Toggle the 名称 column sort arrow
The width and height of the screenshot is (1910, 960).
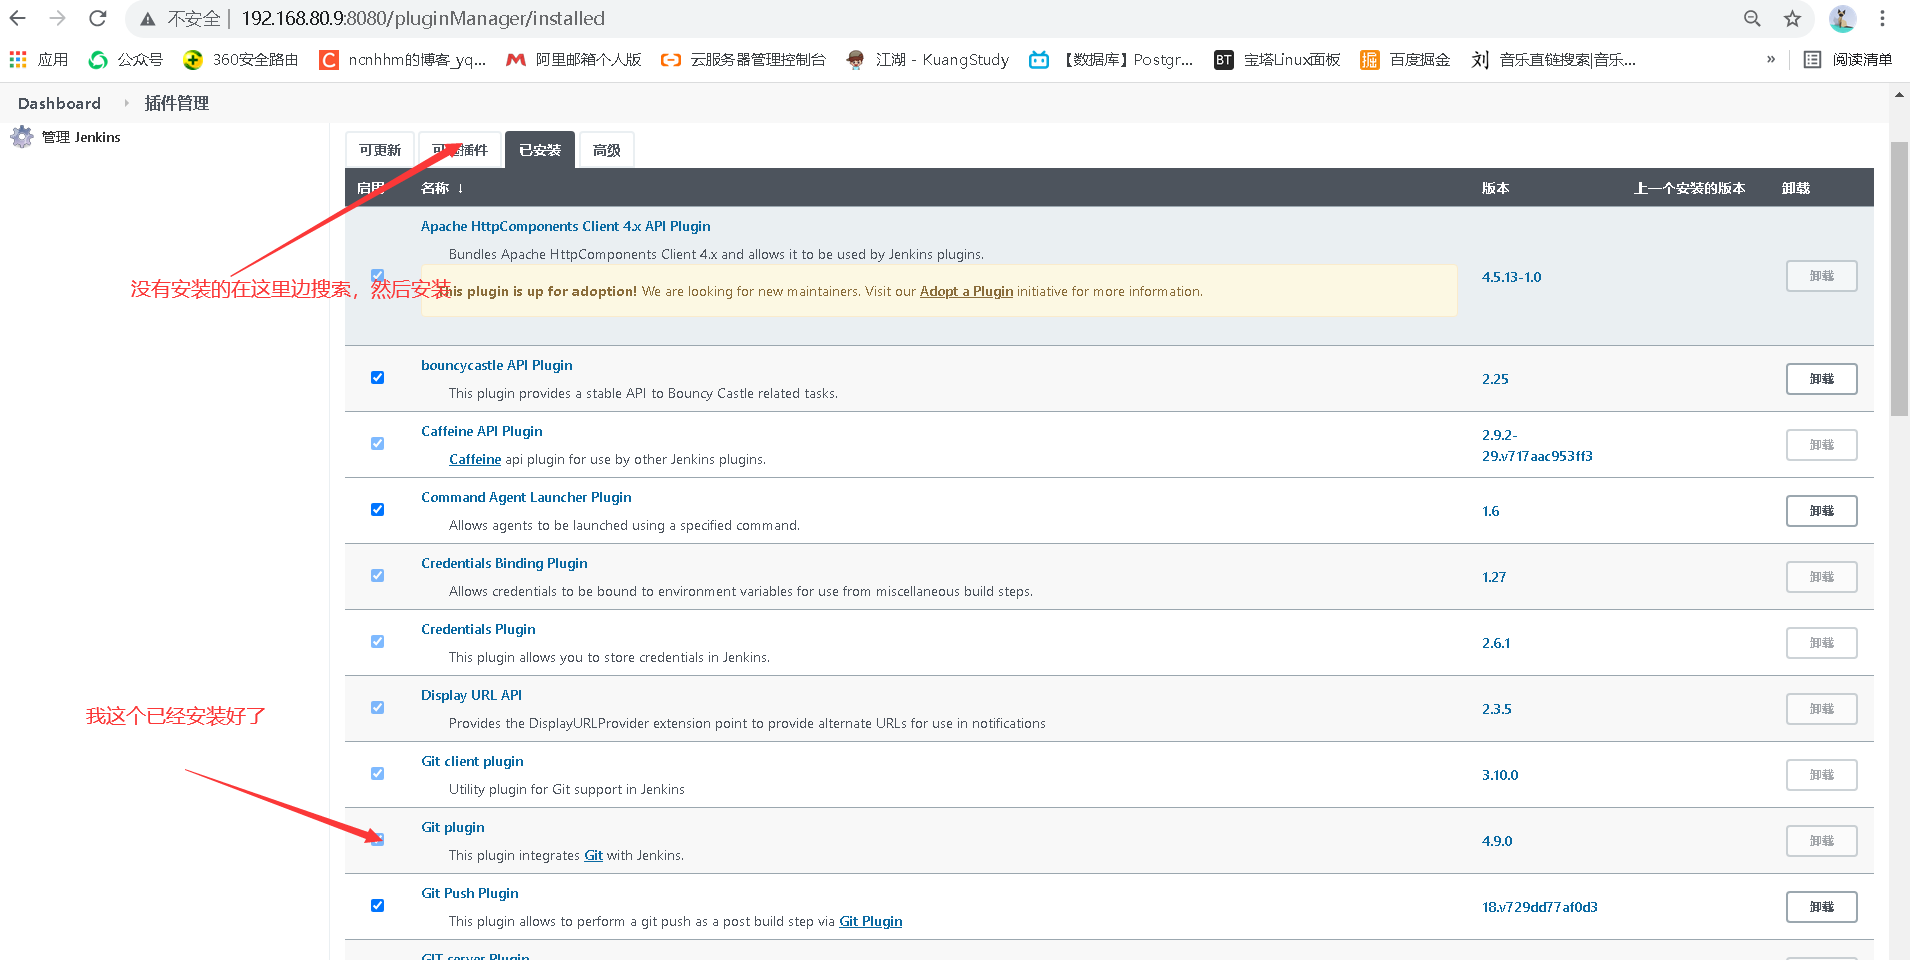(459, 187)
